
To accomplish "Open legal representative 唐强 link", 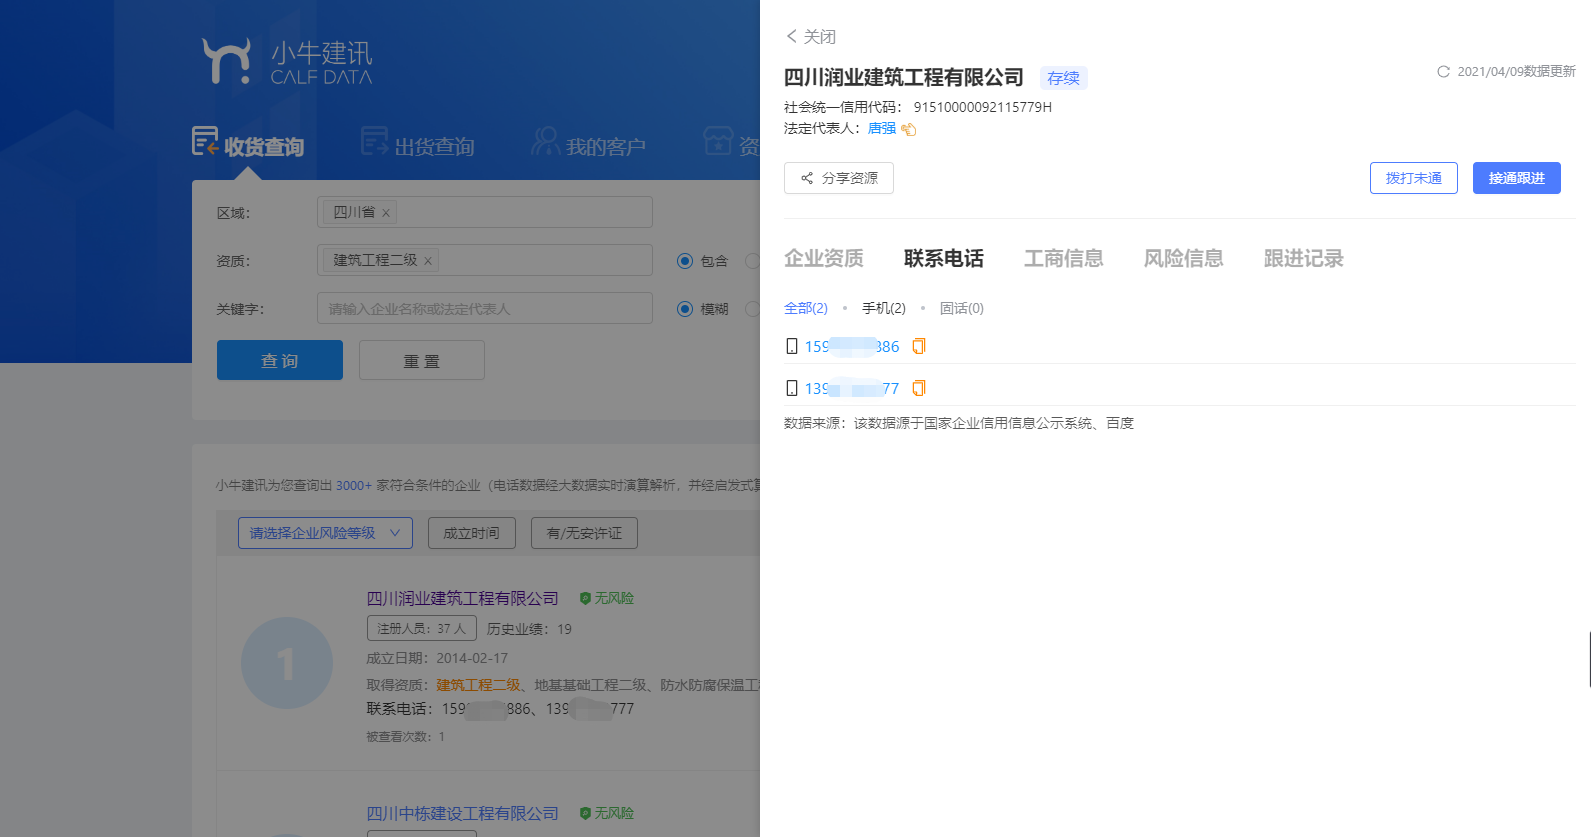I will (882, 128).
